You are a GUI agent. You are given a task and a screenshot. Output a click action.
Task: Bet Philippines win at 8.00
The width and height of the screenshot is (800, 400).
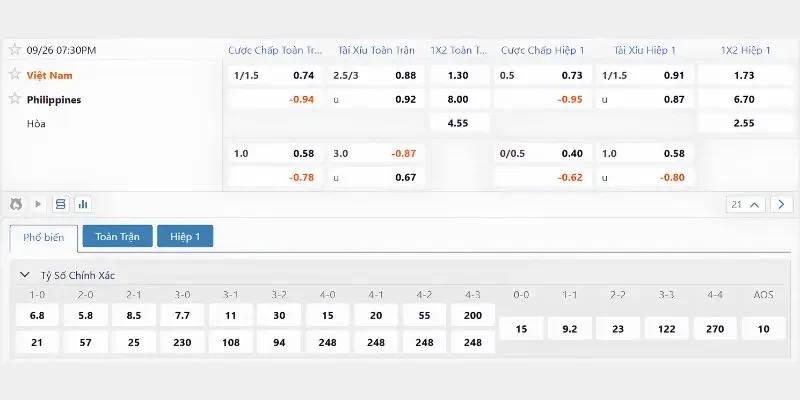[x=459, y=99]
